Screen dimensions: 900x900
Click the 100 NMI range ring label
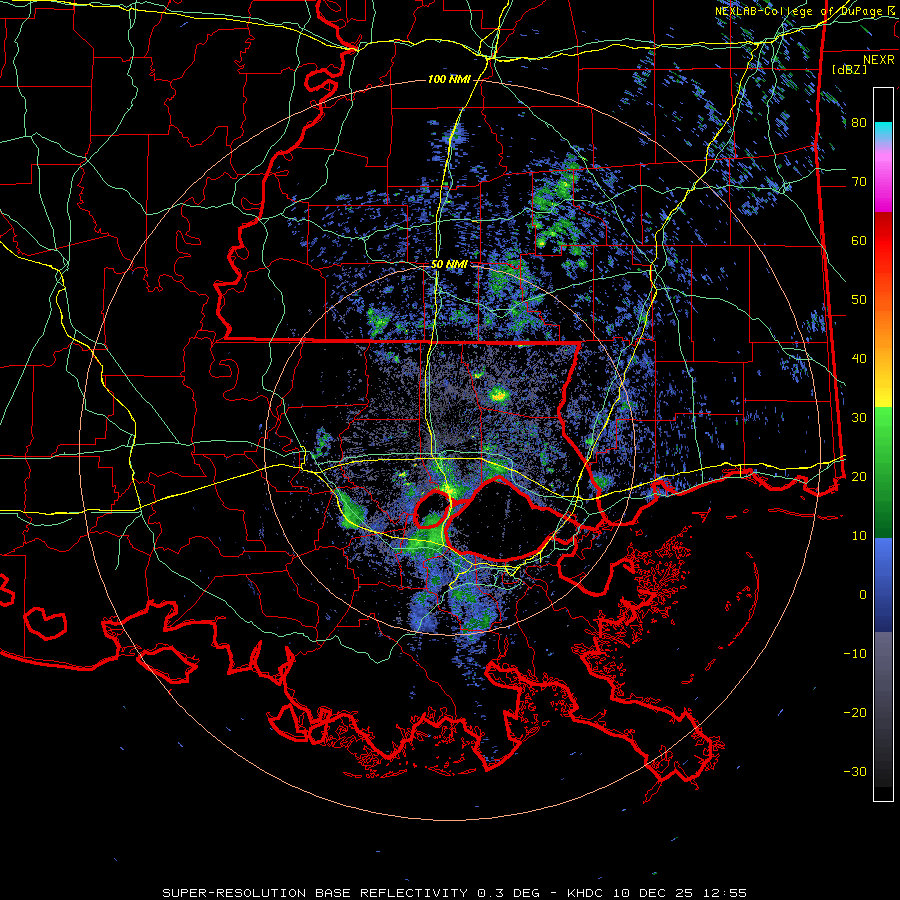pos(449,79)
